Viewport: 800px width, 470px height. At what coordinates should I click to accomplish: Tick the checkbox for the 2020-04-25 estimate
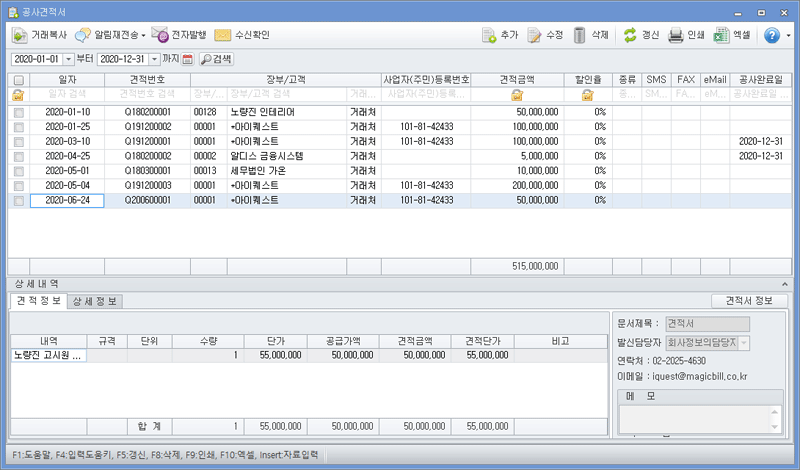(18, 157)
